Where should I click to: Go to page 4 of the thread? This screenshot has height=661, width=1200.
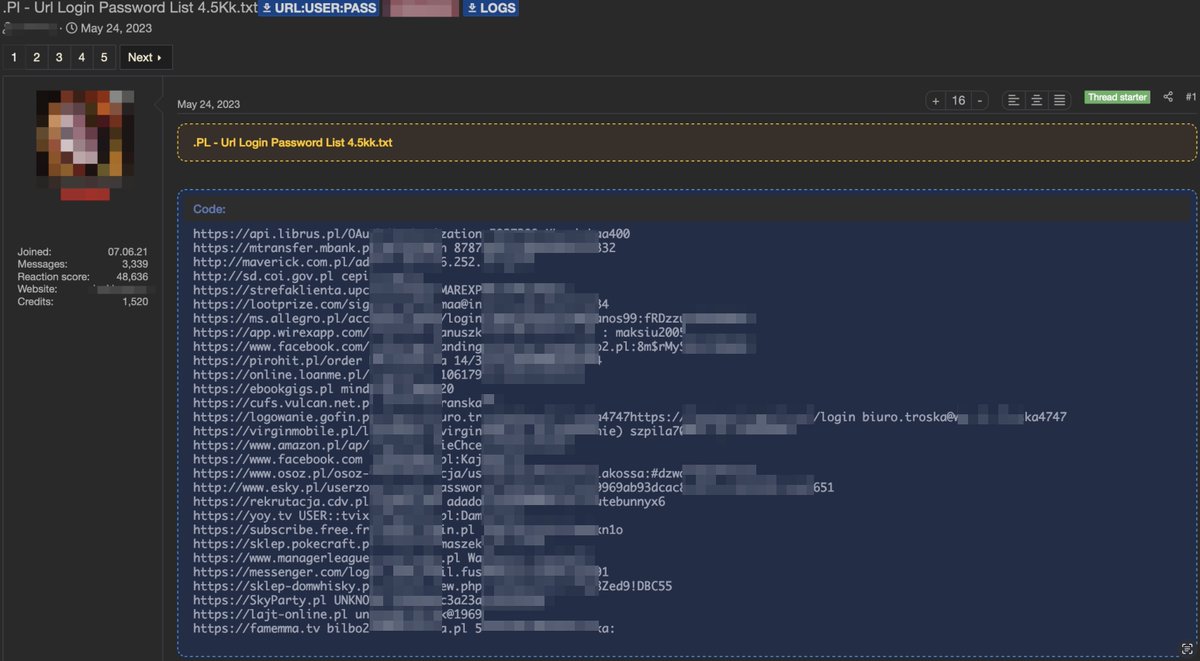(x=82, y=57)
